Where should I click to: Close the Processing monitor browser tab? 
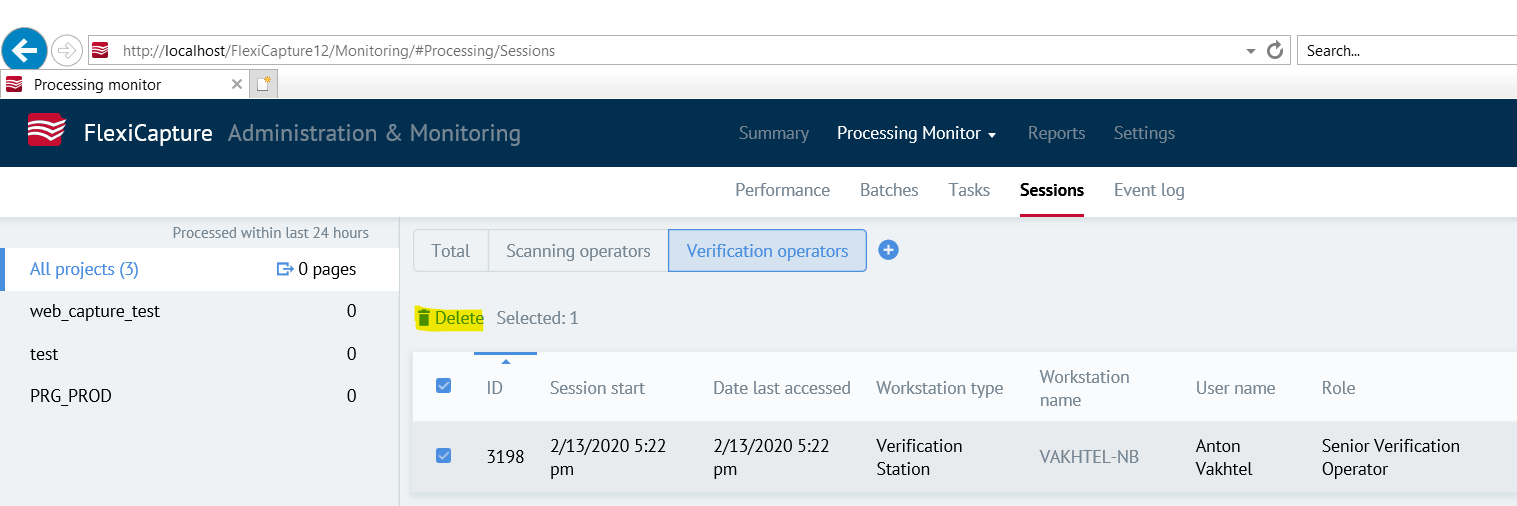click(237, 85)
